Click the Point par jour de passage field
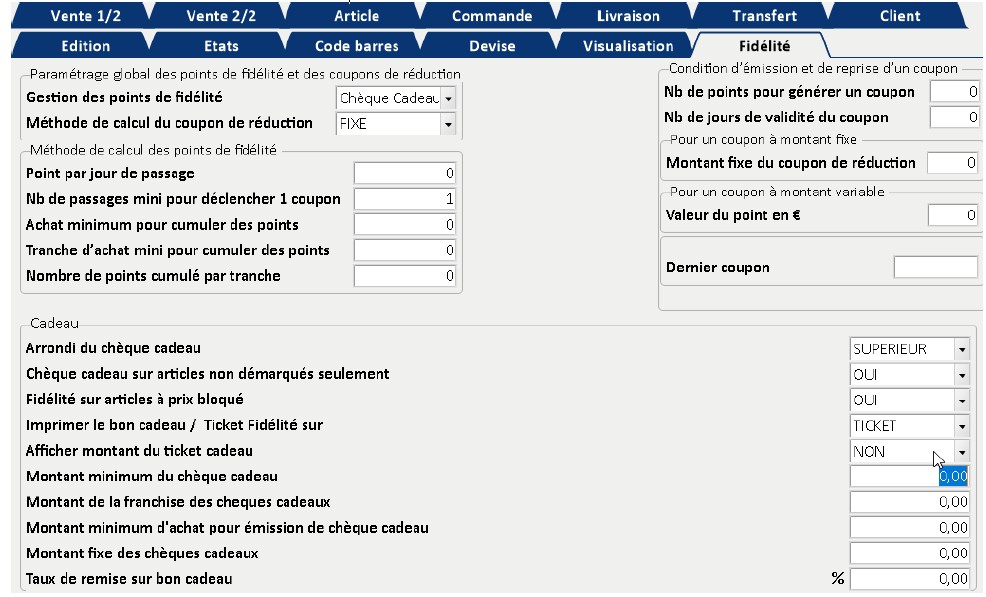 [404, 174]
